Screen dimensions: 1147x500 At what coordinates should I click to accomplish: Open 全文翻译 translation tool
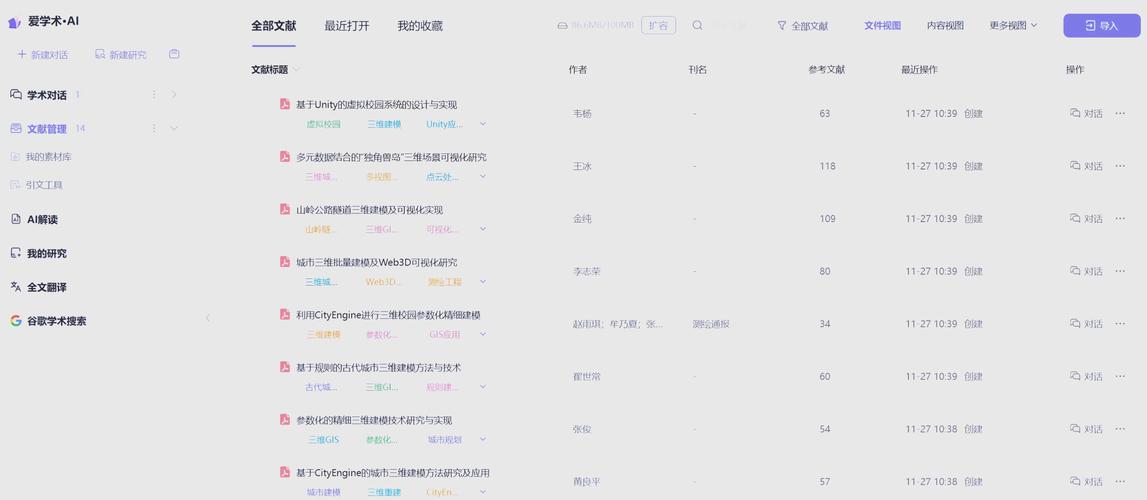[x=39, y=287]
